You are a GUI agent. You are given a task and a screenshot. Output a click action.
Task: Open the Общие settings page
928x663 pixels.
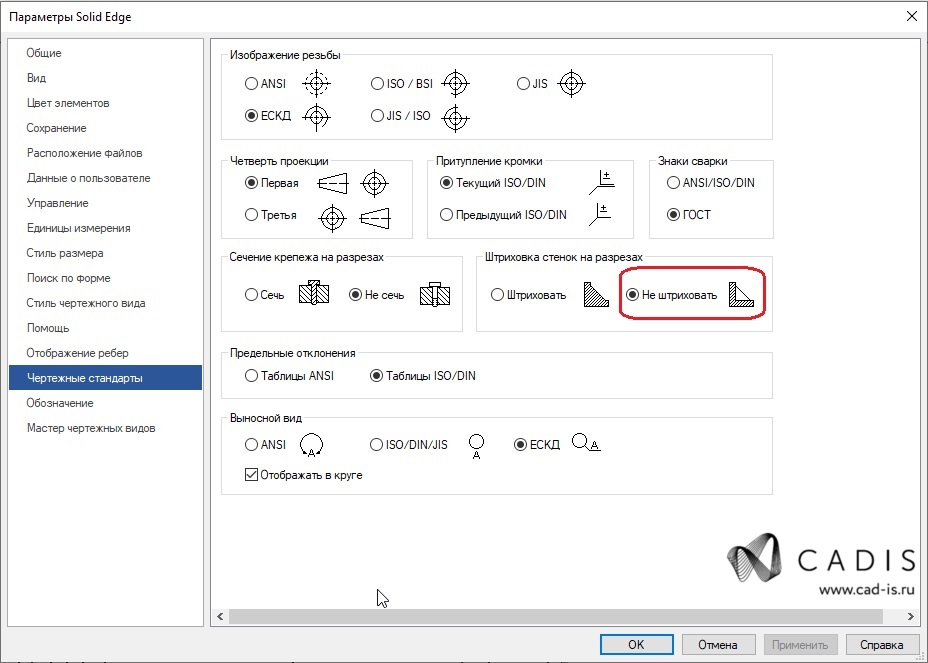pyautogui.click(x=105, y=53)
